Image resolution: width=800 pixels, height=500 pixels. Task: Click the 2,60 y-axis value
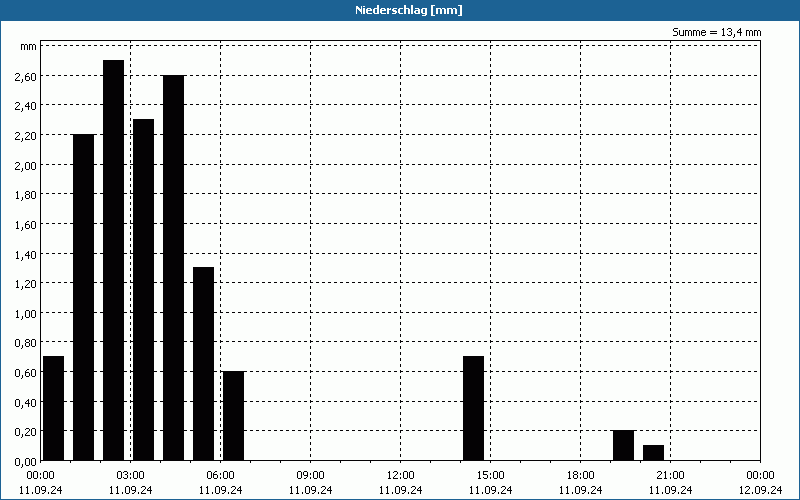[x=26, y=76]
